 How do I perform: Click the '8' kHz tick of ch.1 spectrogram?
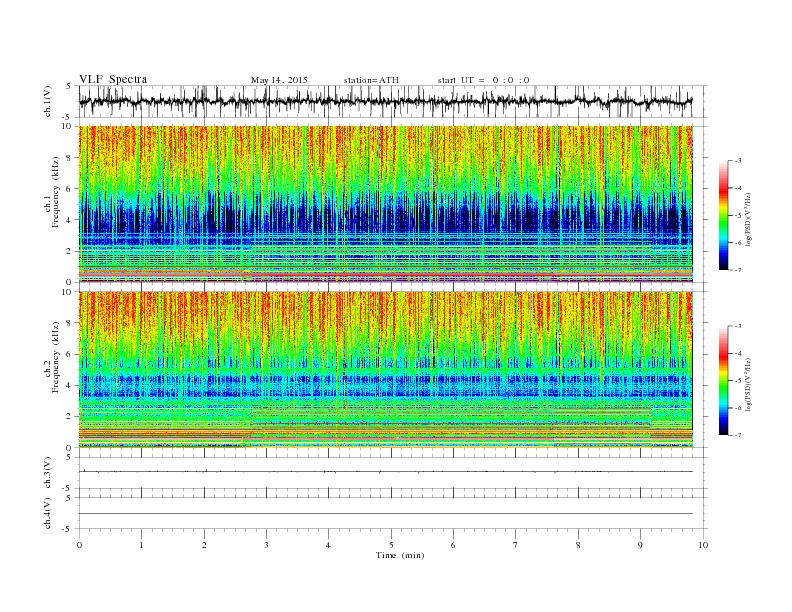[70, 158]
